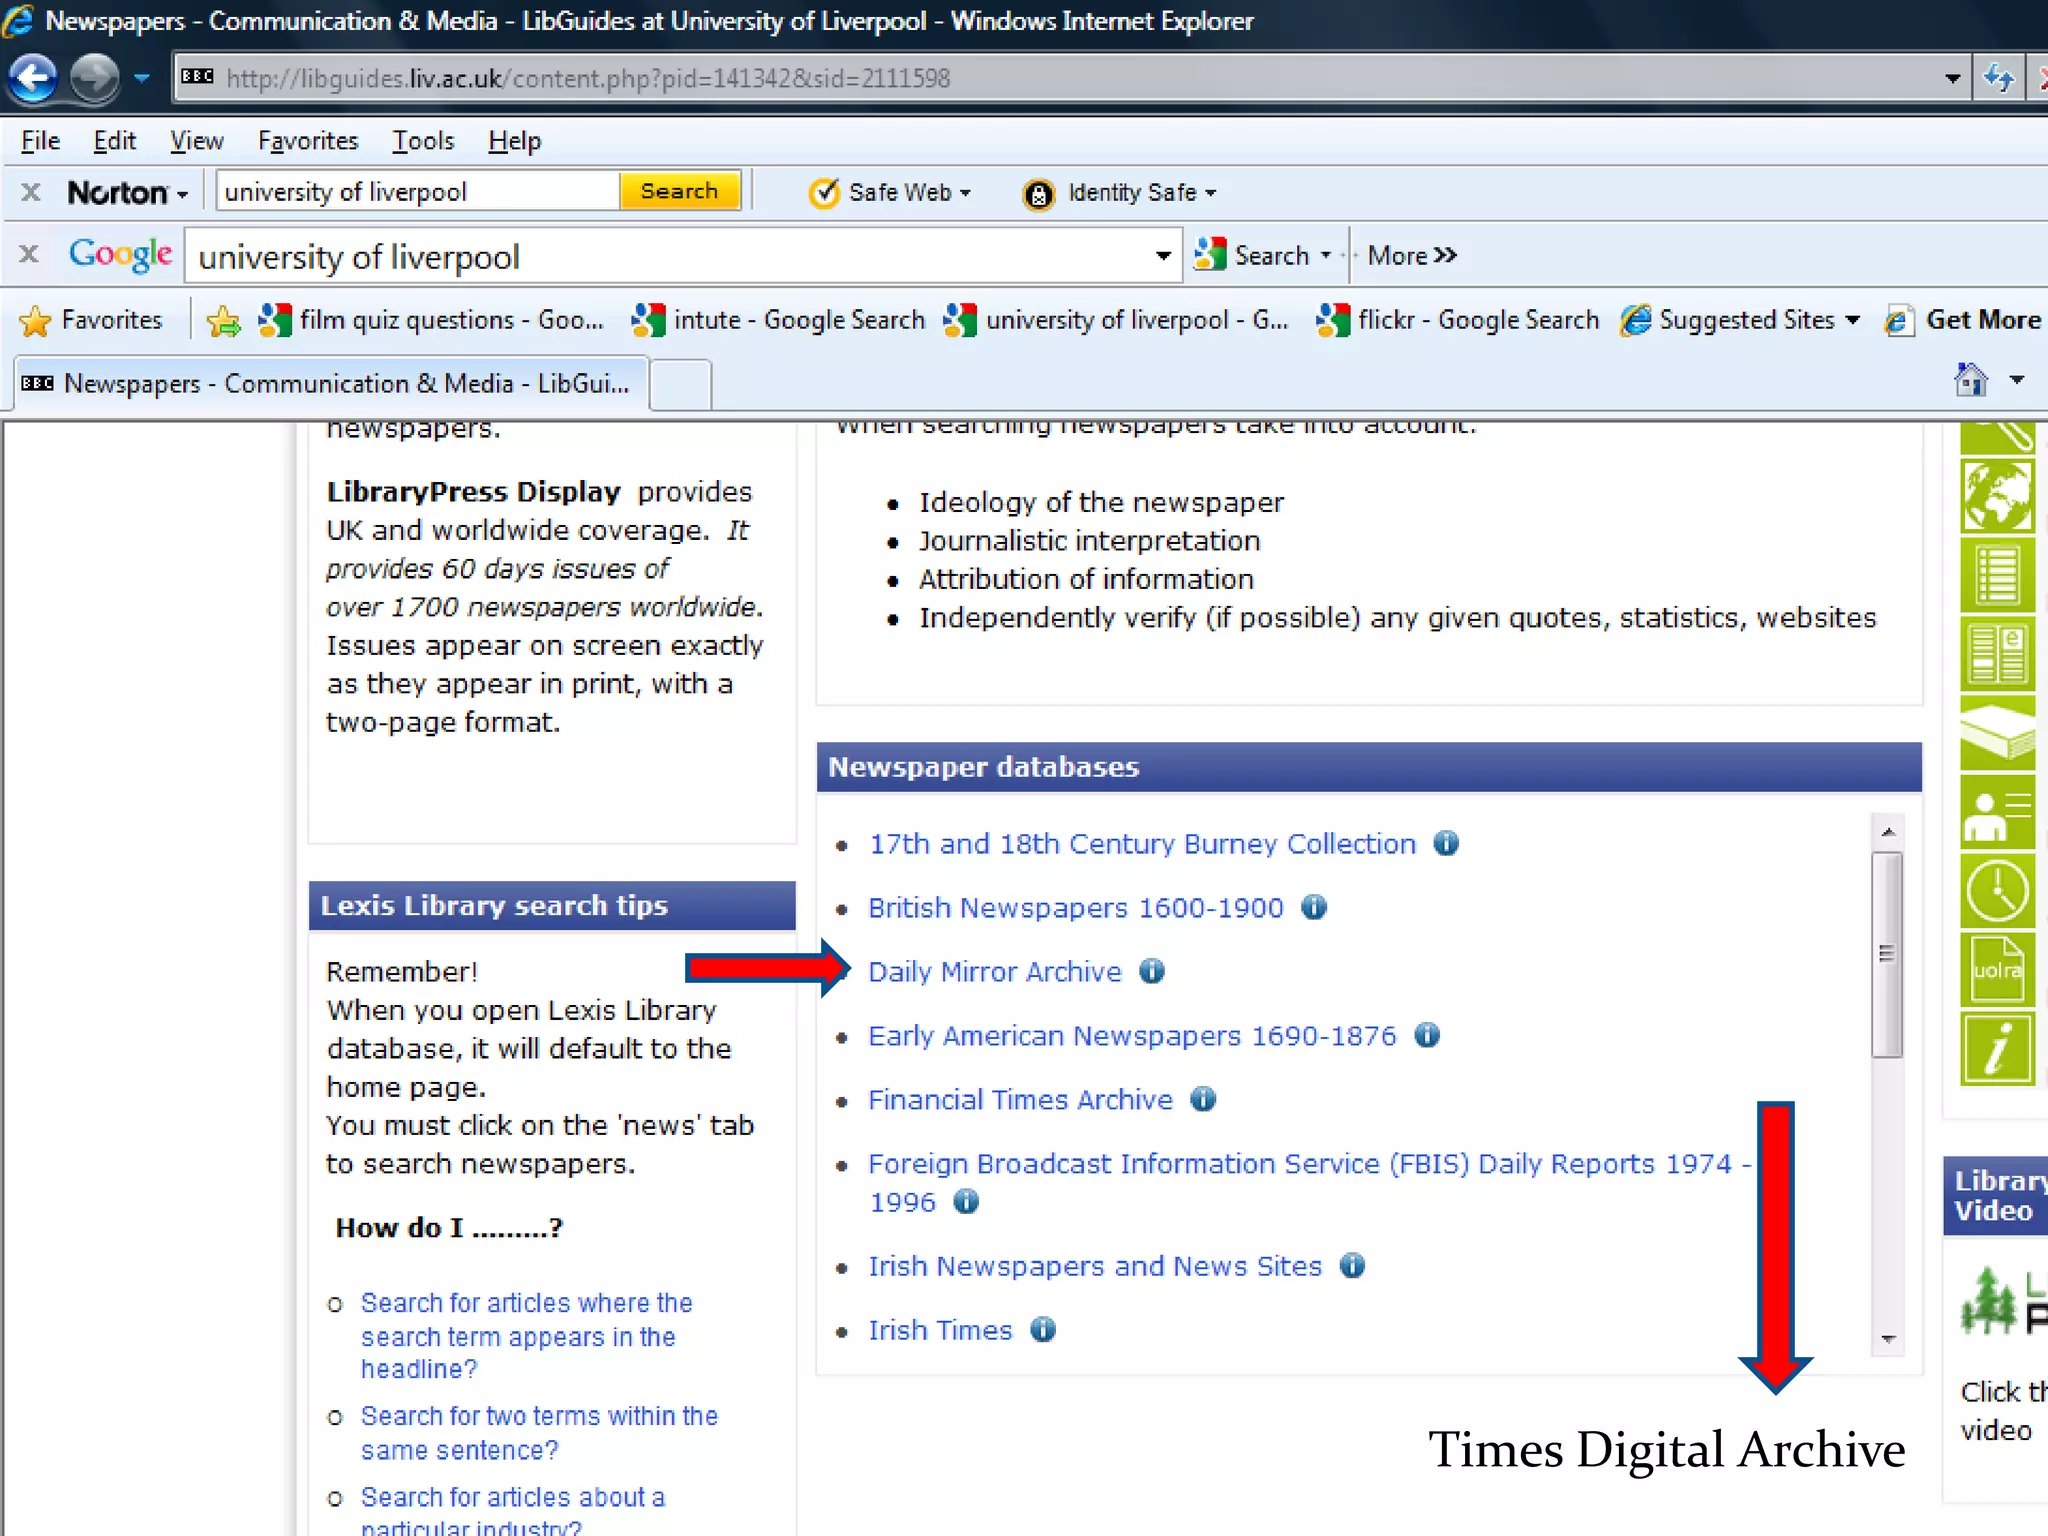Viewport: 2048px width, 1536px height.
Task: Open the Help menu
Action: [x=514, y=141]
